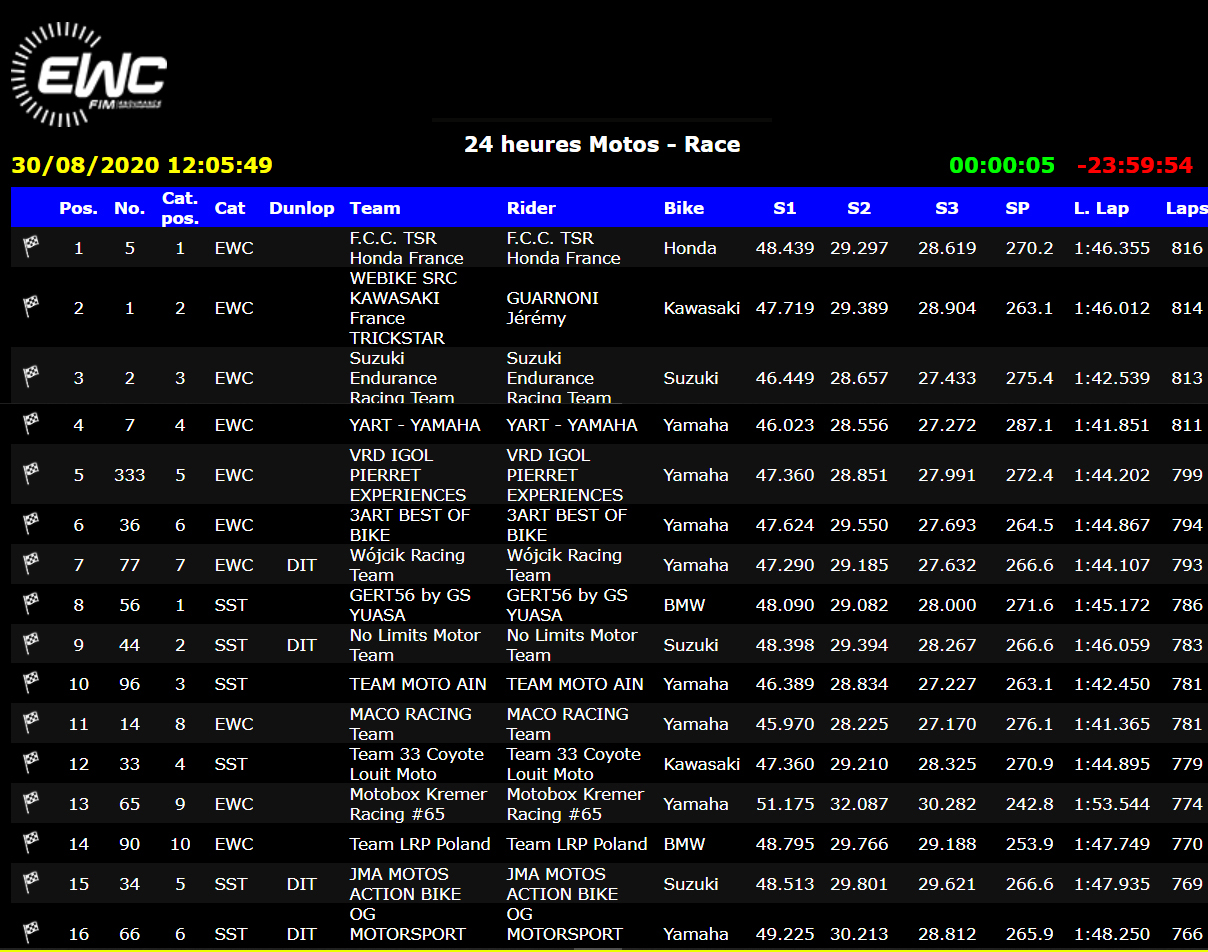Click TEAM MOTO AIN in the Rider column
The width and height of the screenshot is (1208, 952).
(575, 684)
